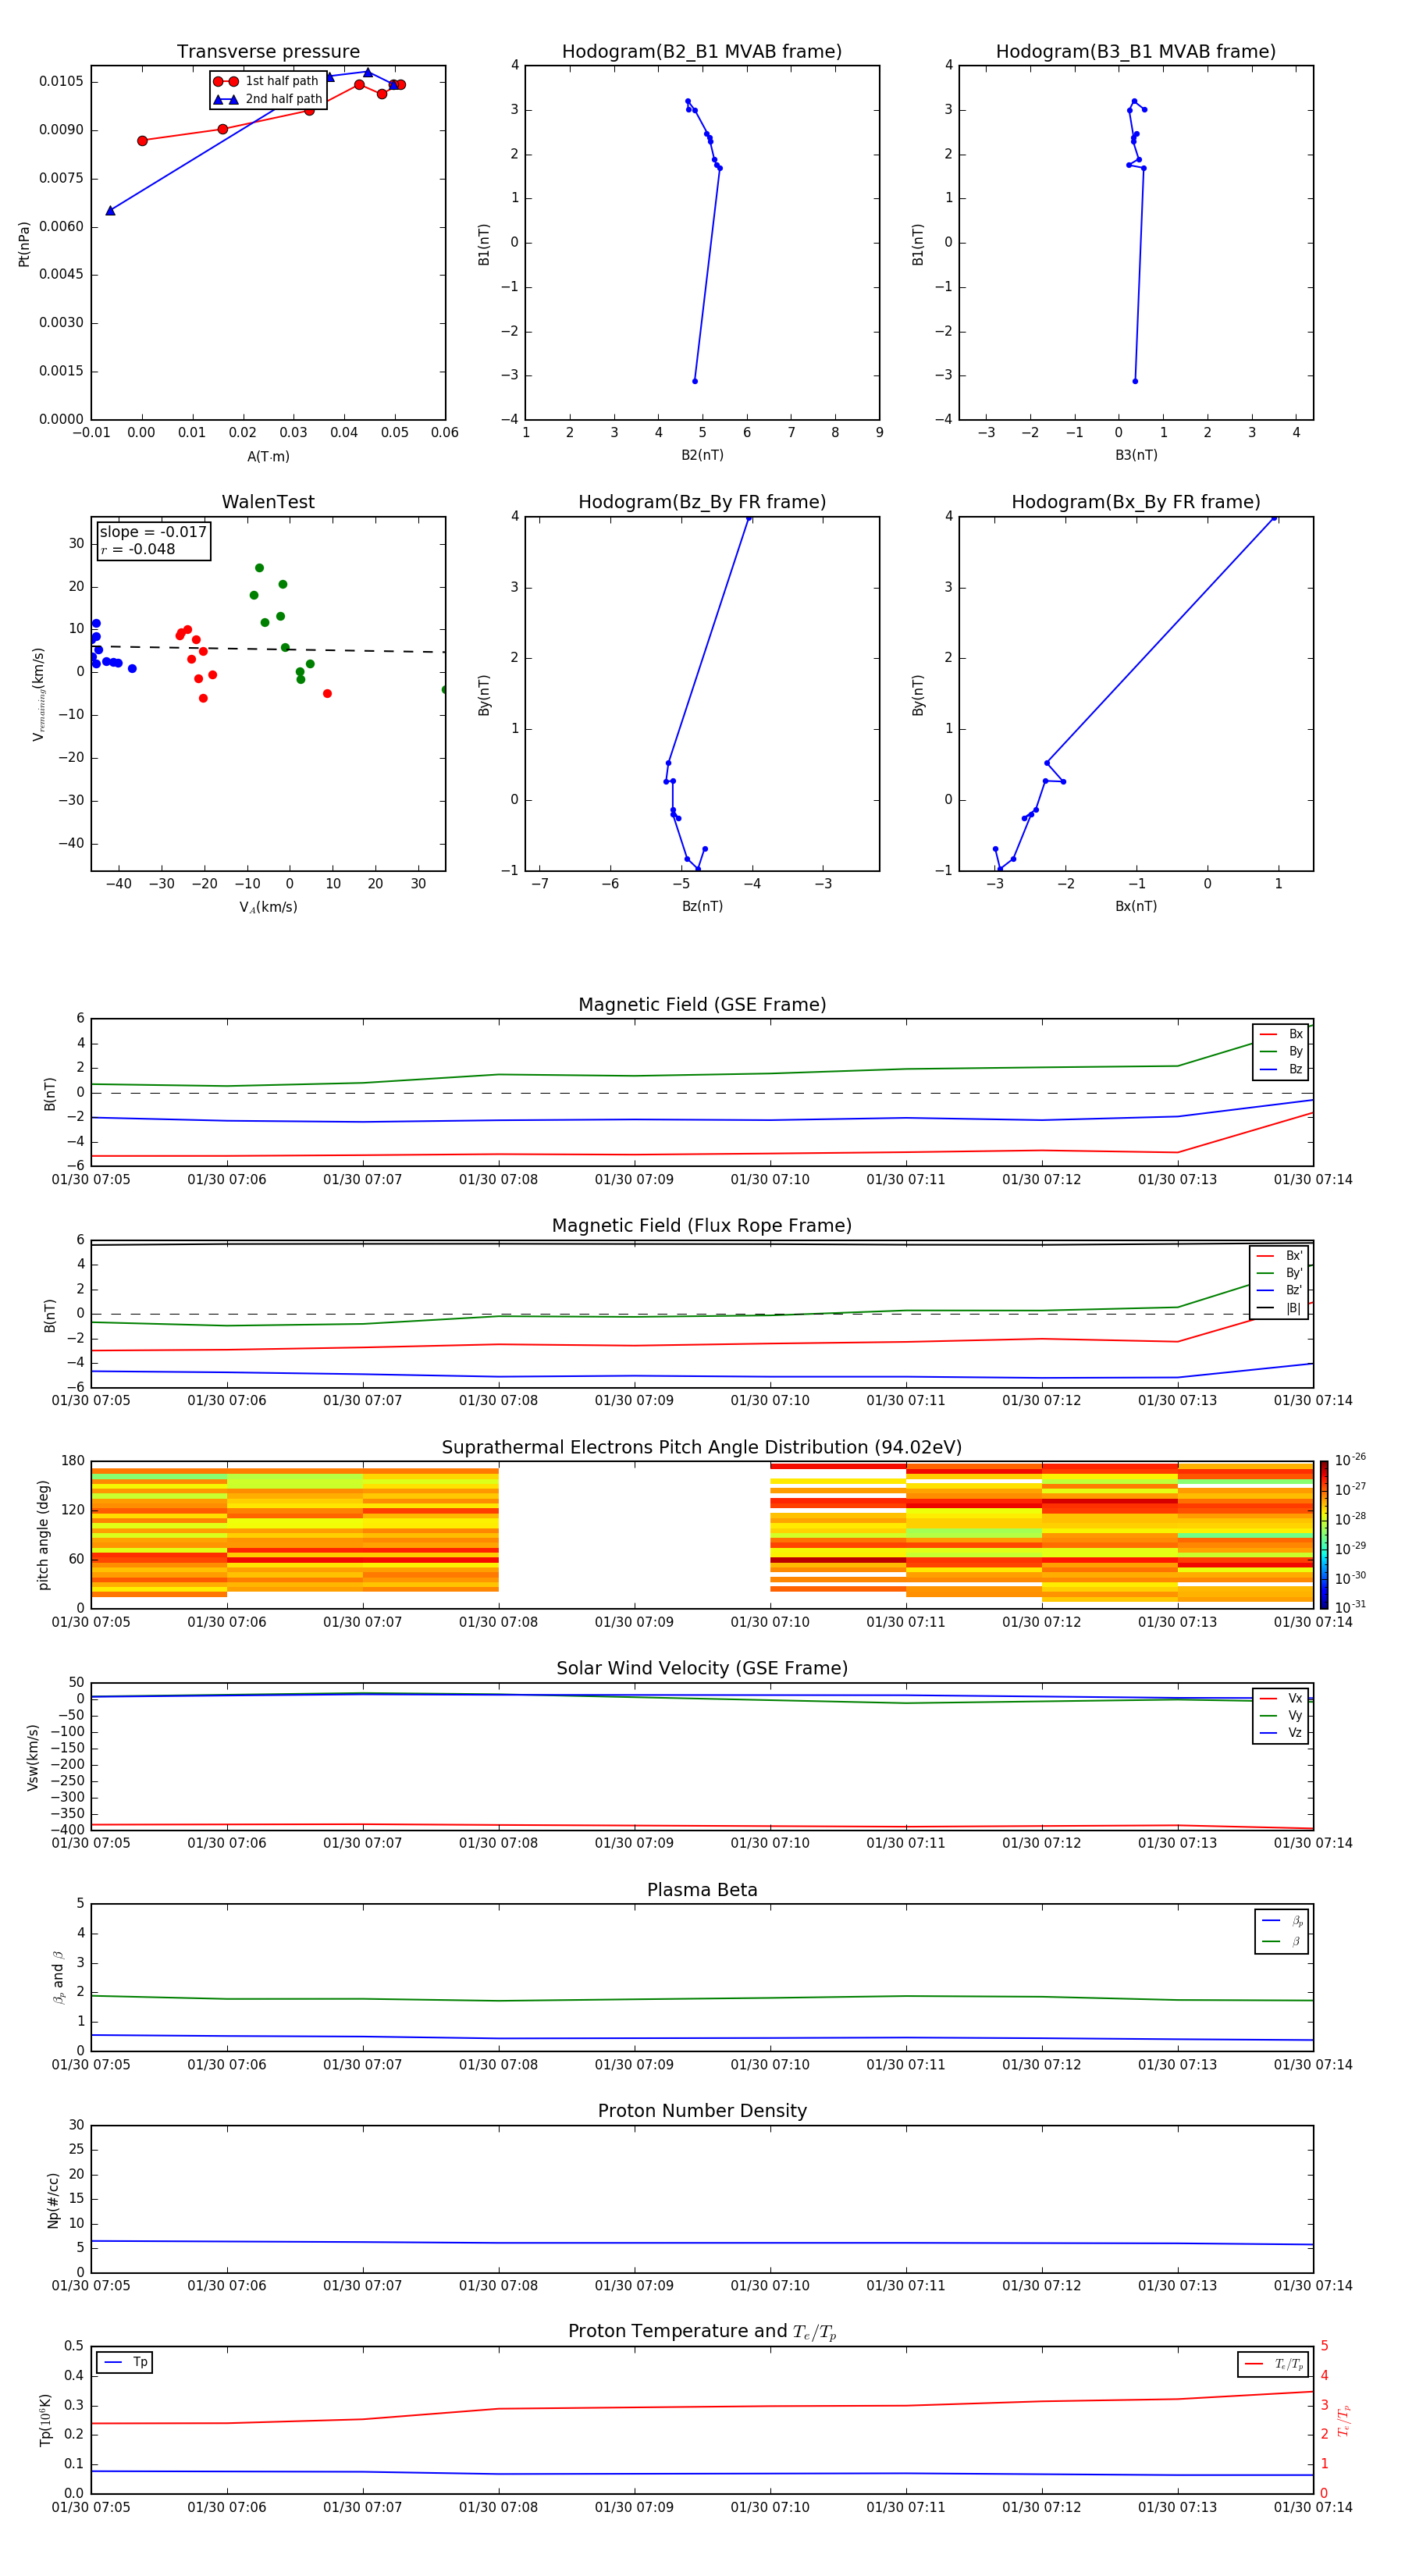Click the 'Hodogram(Bx_By FR frame)' title
Image resolution: width=1405 pixels, height=2576 pixels.
[1136, 502]
